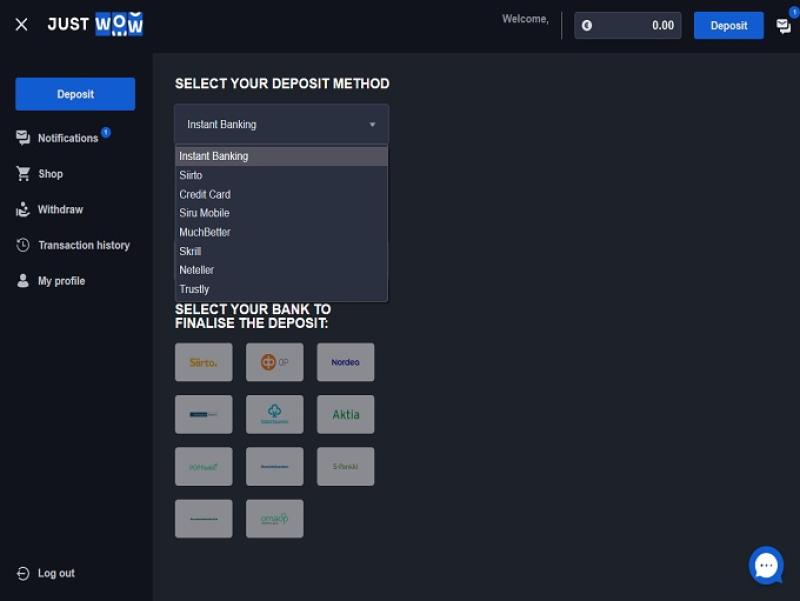Click the Notifications sidebar icon
The image size is (800, 601).
[x=23, y=138]
